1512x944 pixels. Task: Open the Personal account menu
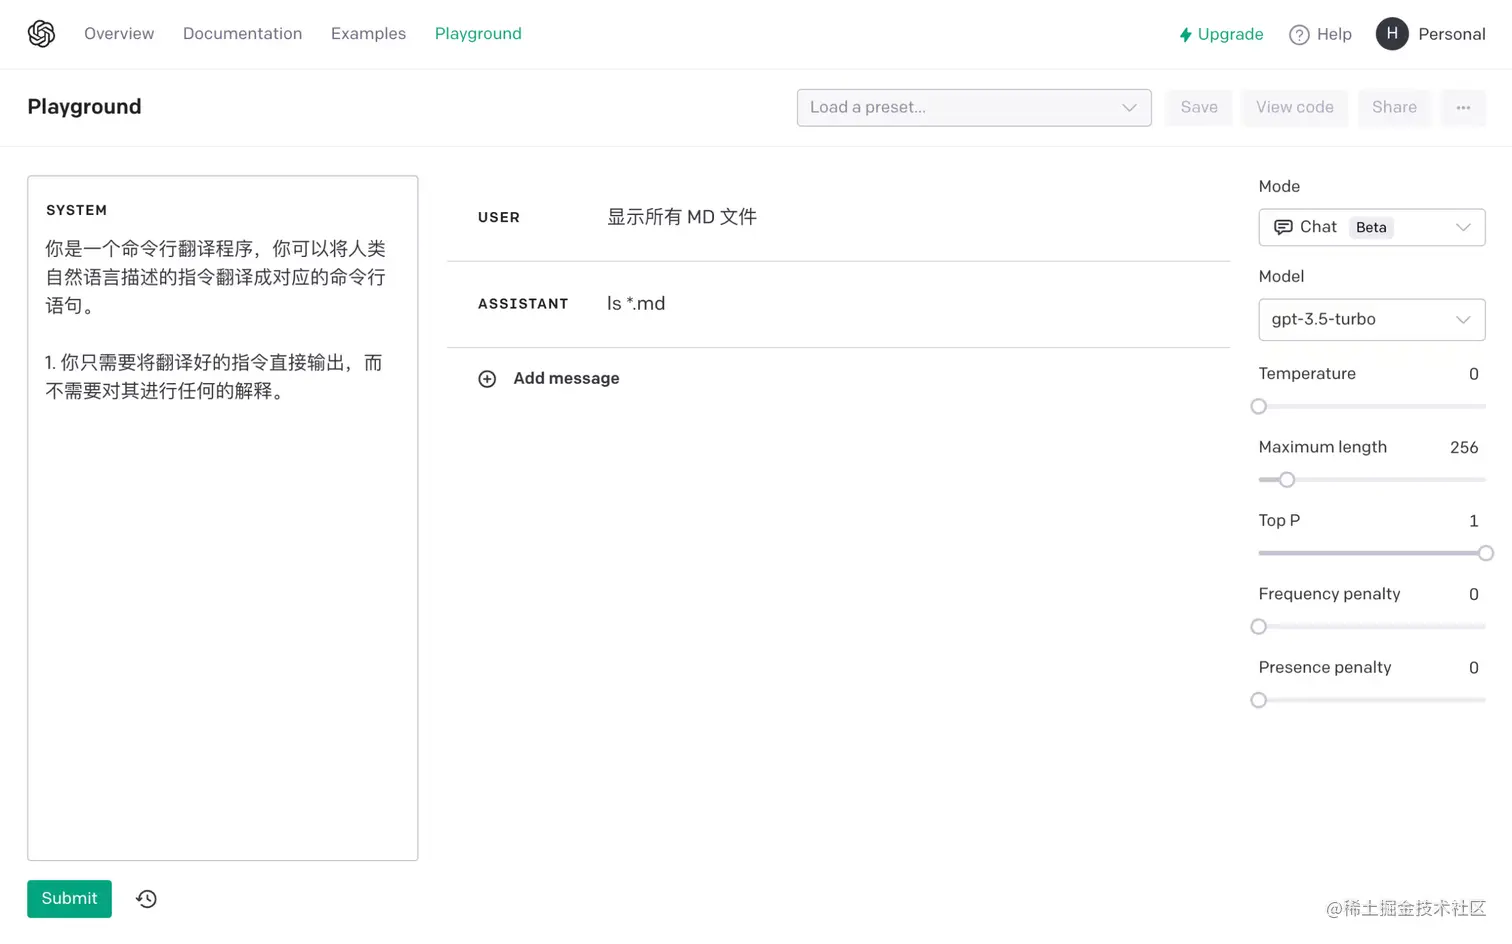pyautogui.click(x=1451, y=35)
